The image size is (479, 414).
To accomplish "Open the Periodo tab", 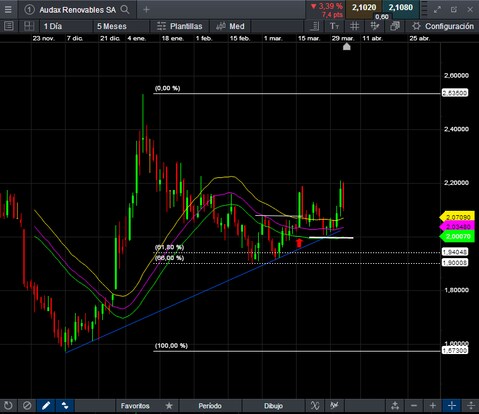I will 210,406.
